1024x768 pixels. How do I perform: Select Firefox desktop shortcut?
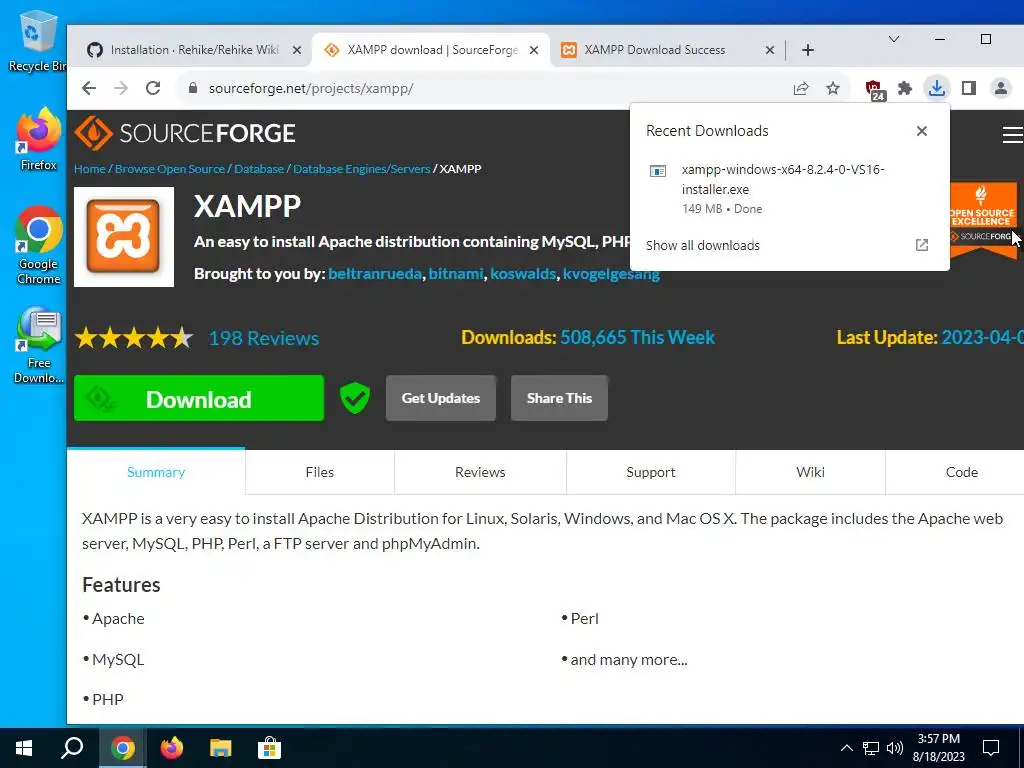point(39,139)
